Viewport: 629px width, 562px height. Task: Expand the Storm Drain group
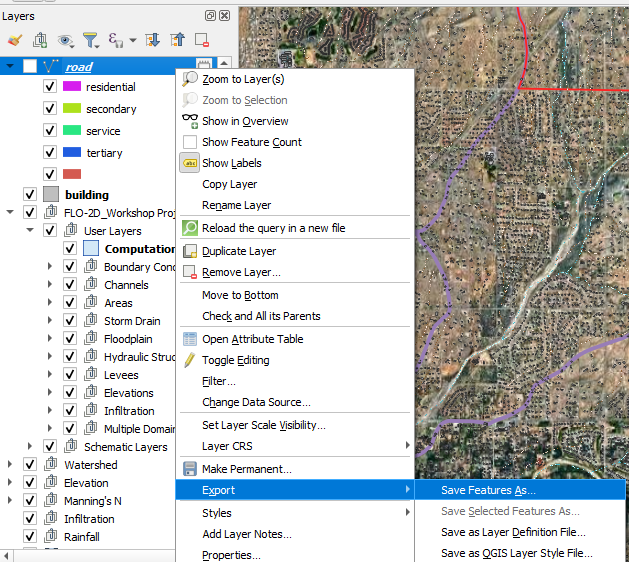click(50, 321)
